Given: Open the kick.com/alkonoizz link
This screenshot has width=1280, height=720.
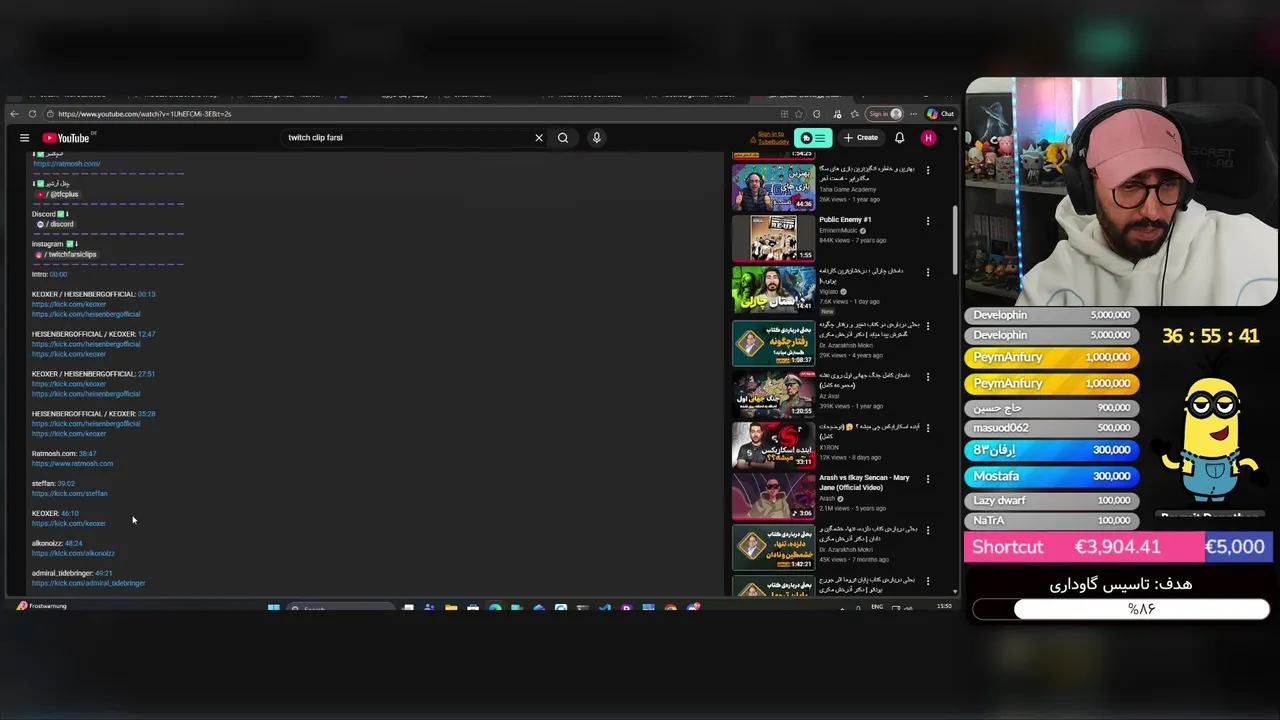Looking at the screenshot, I should tap(73, 554).
